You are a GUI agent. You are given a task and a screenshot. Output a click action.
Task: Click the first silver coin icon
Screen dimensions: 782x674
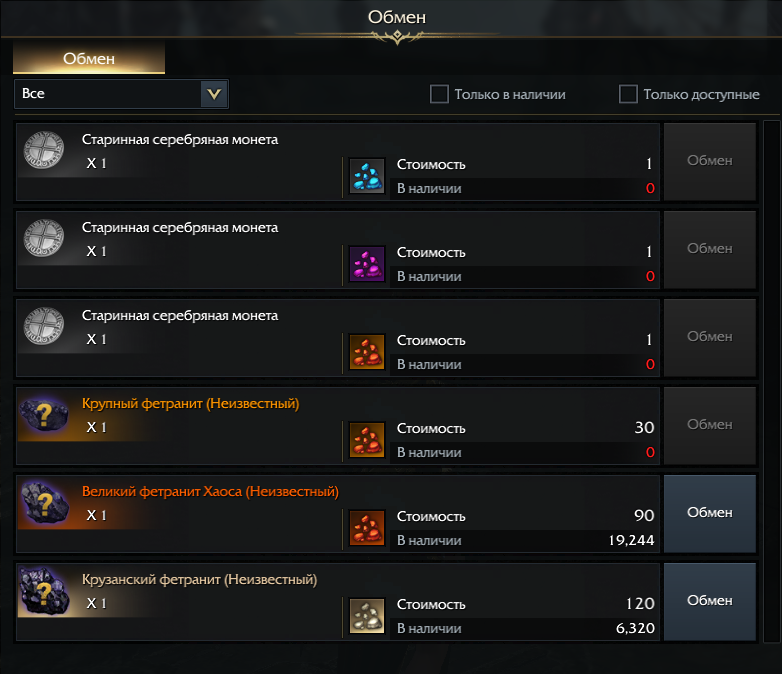[43, 152]
